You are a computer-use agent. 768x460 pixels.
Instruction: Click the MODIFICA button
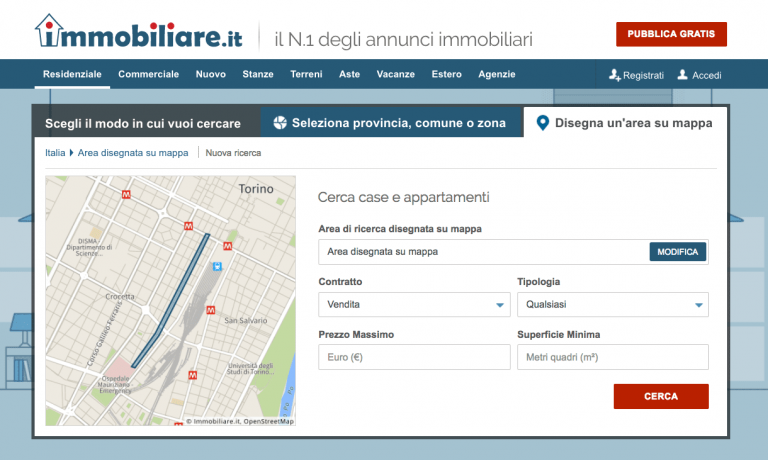coord(678,252)
